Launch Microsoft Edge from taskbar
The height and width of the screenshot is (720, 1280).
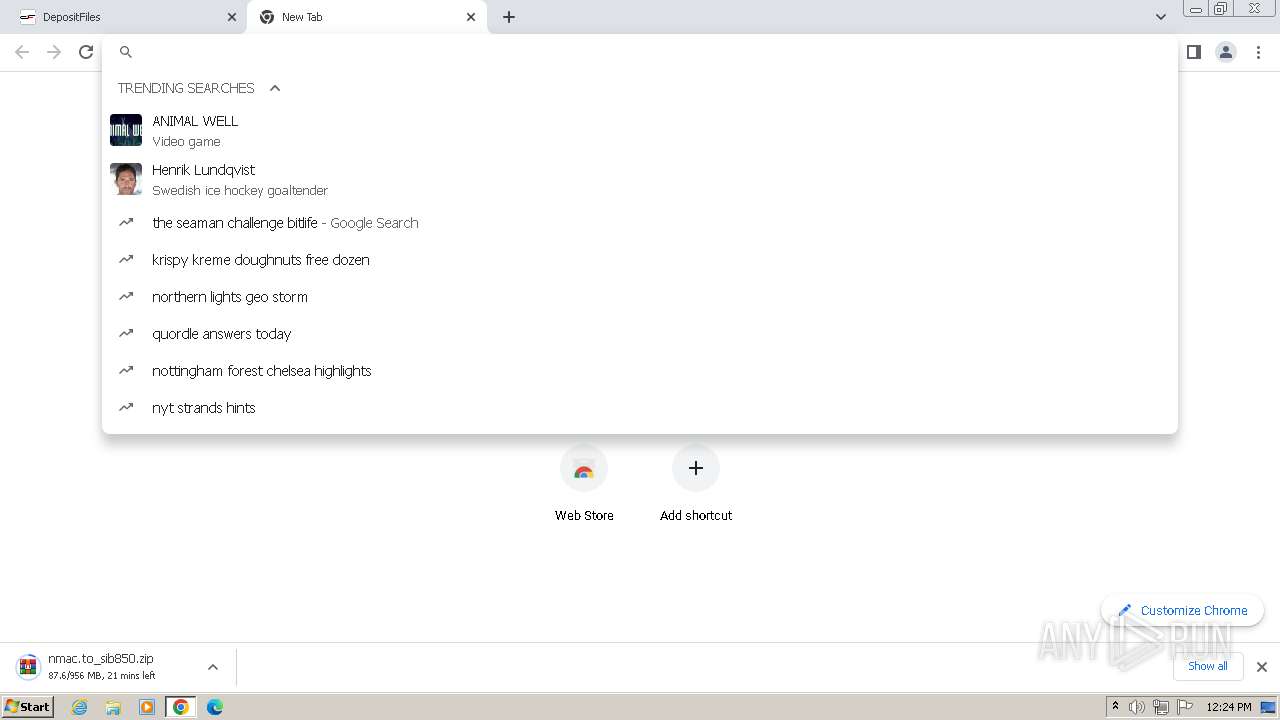click(215, 707)
